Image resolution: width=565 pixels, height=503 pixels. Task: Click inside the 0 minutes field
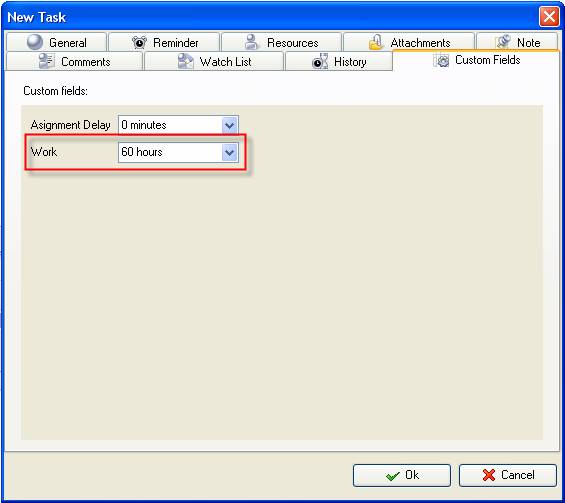click(x=170, y=125)
